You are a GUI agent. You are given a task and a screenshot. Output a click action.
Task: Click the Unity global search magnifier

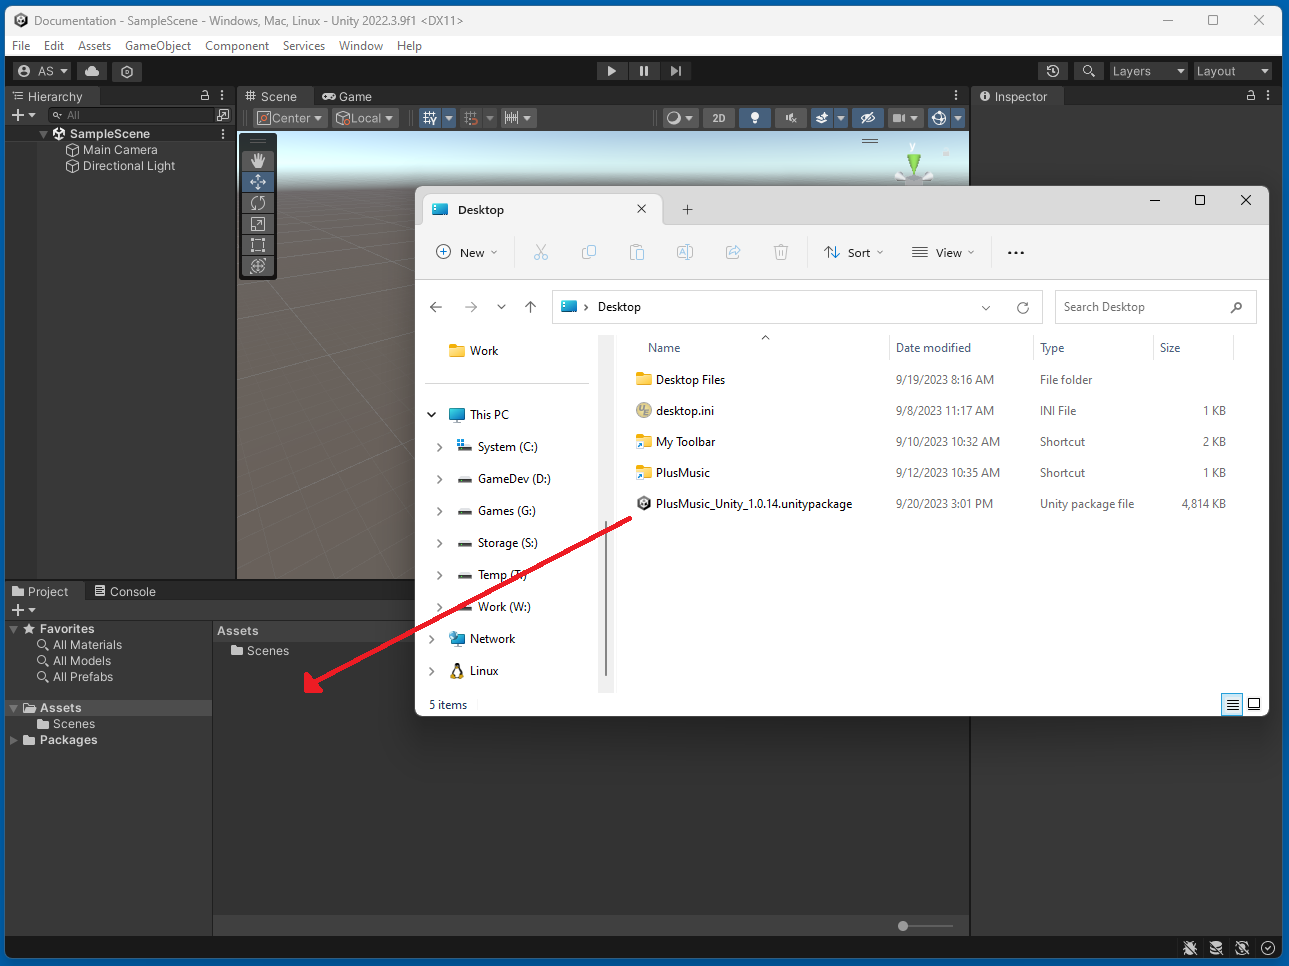pyautogui.click(x=1088, y=71)
